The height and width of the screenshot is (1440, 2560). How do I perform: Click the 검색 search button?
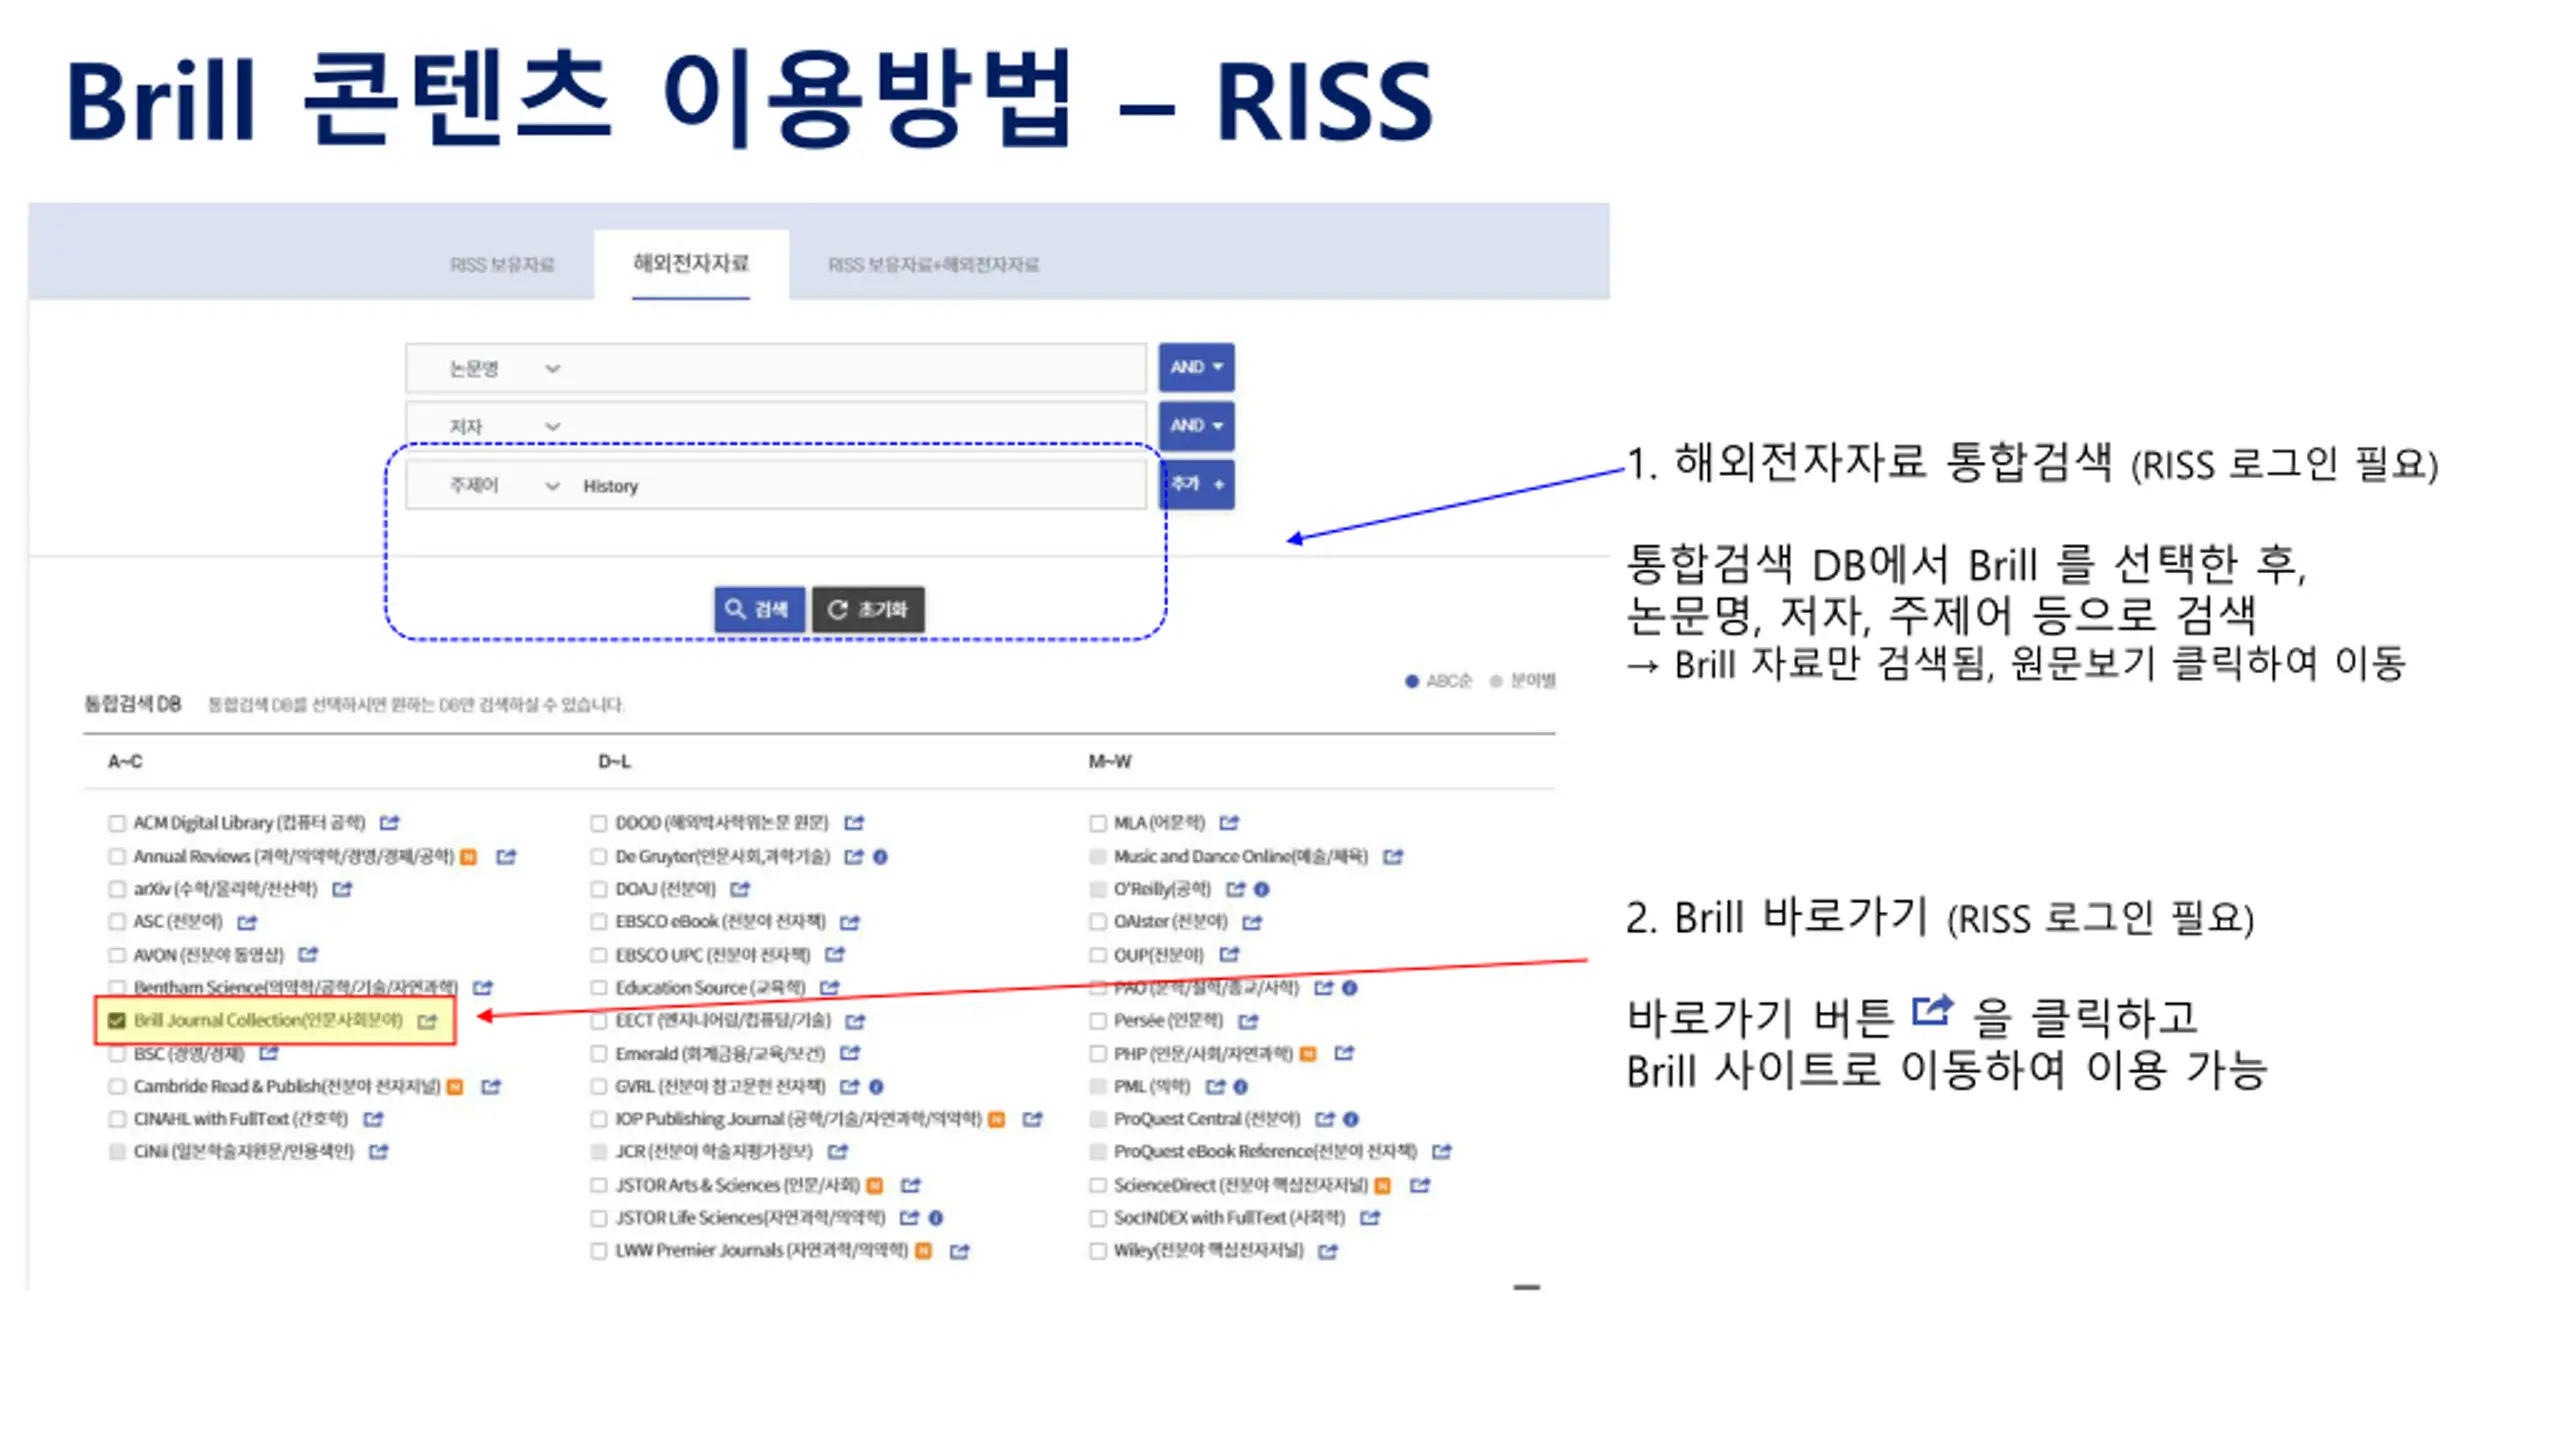(x=759, y=609)
